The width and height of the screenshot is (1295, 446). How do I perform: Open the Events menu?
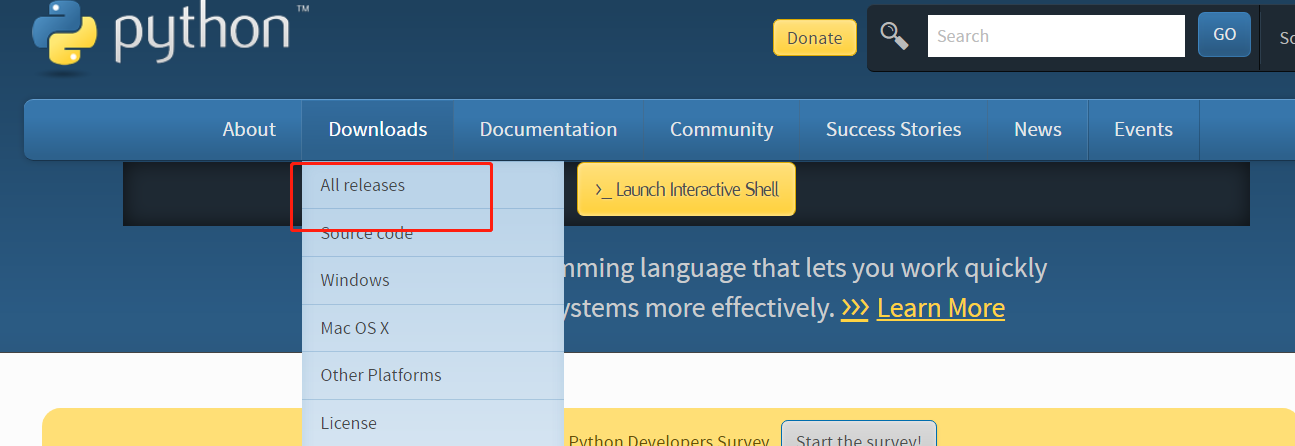click(x=1143, y=129)
